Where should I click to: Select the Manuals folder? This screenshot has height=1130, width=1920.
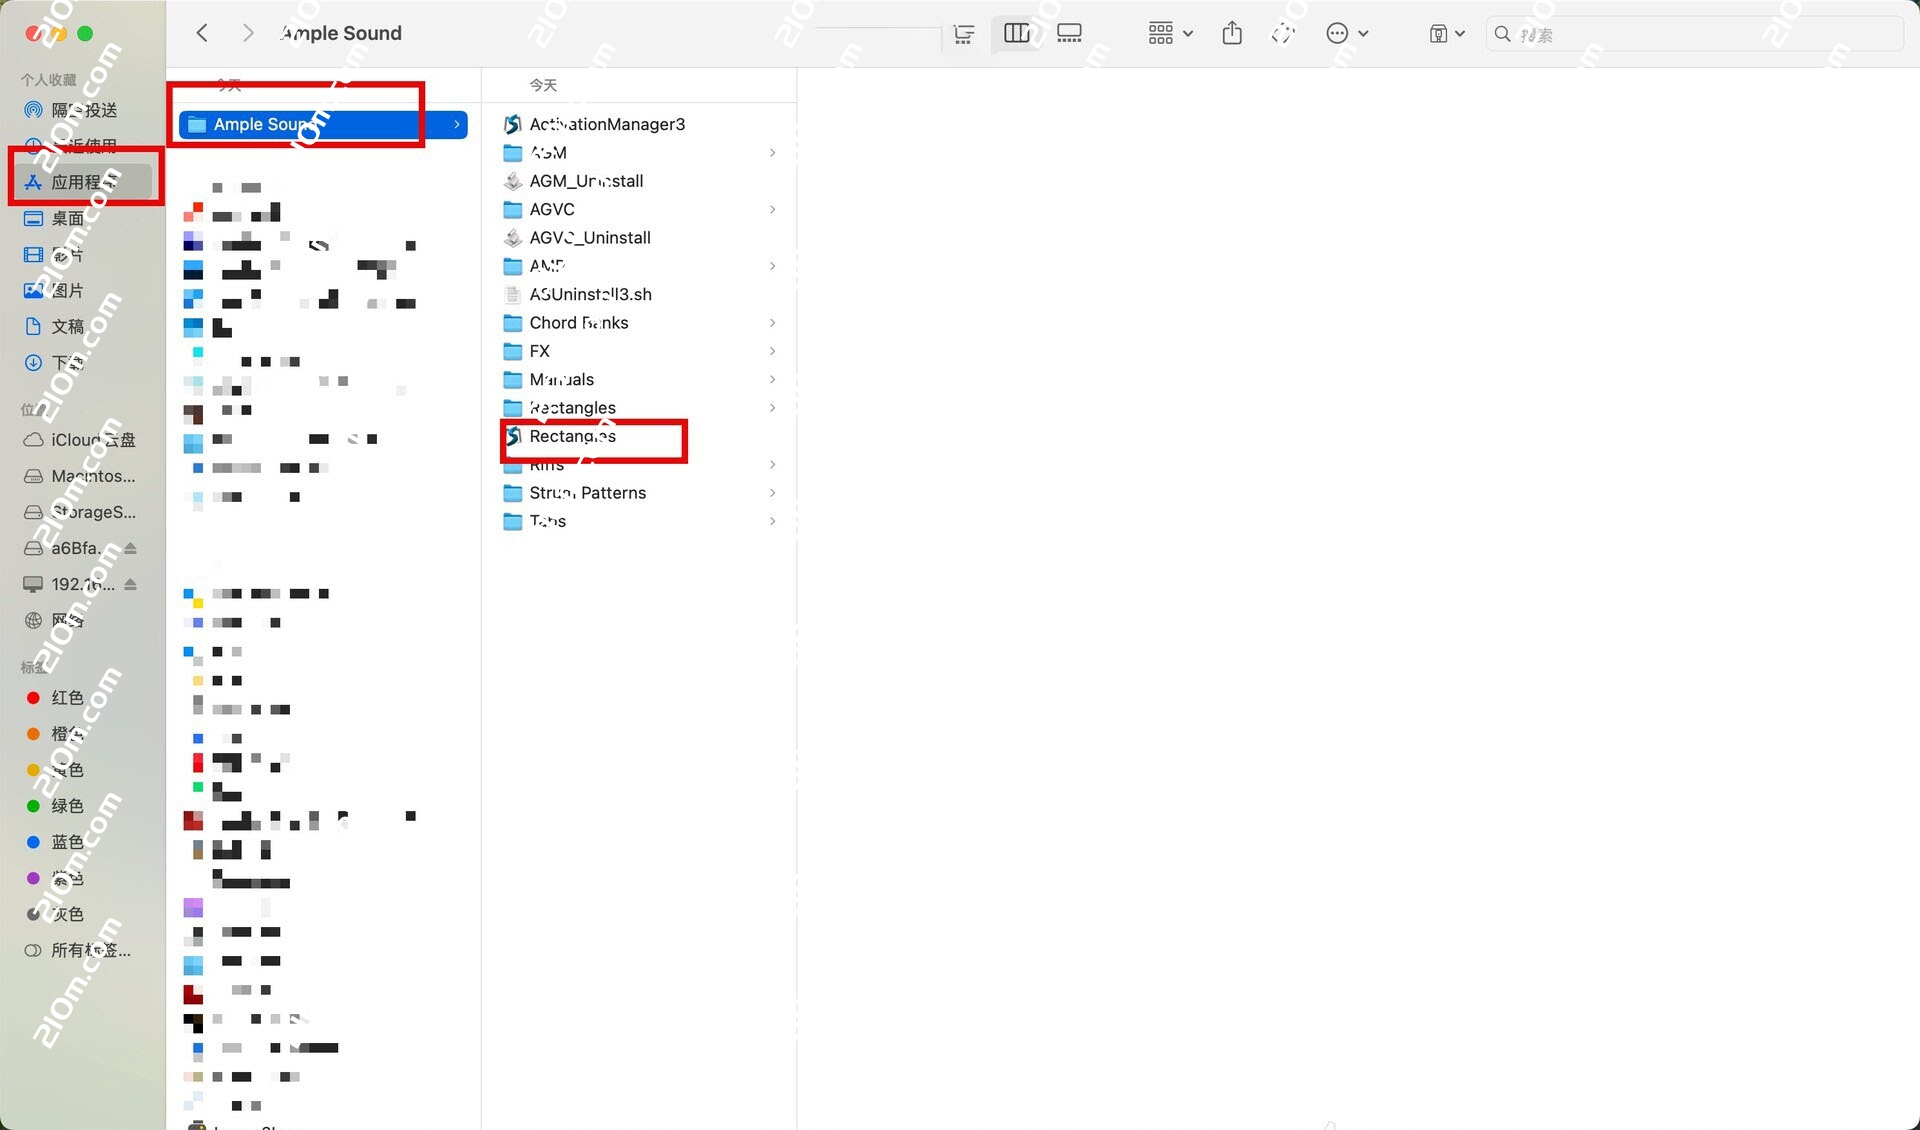(640, 380)
